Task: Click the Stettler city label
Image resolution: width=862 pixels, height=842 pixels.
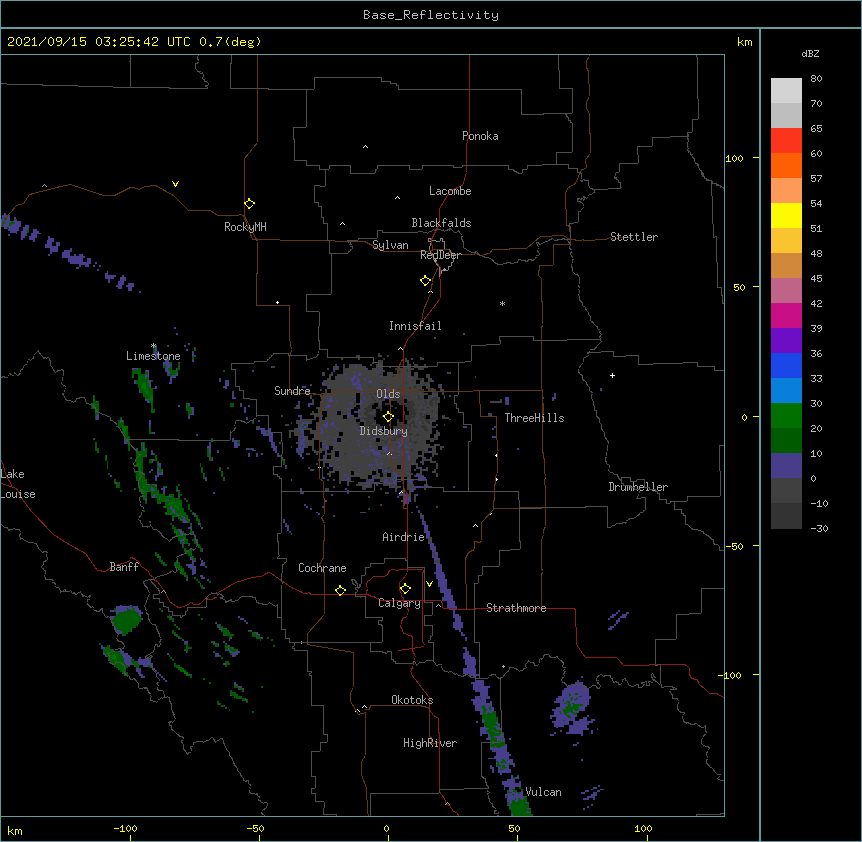Action: pos(634,237)
